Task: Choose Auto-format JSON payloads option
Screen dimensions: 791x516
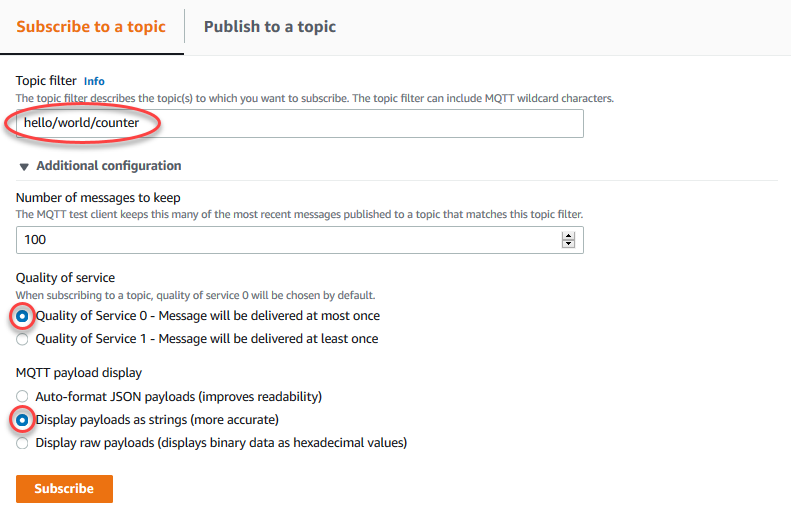Action: [x=23, y=397]
